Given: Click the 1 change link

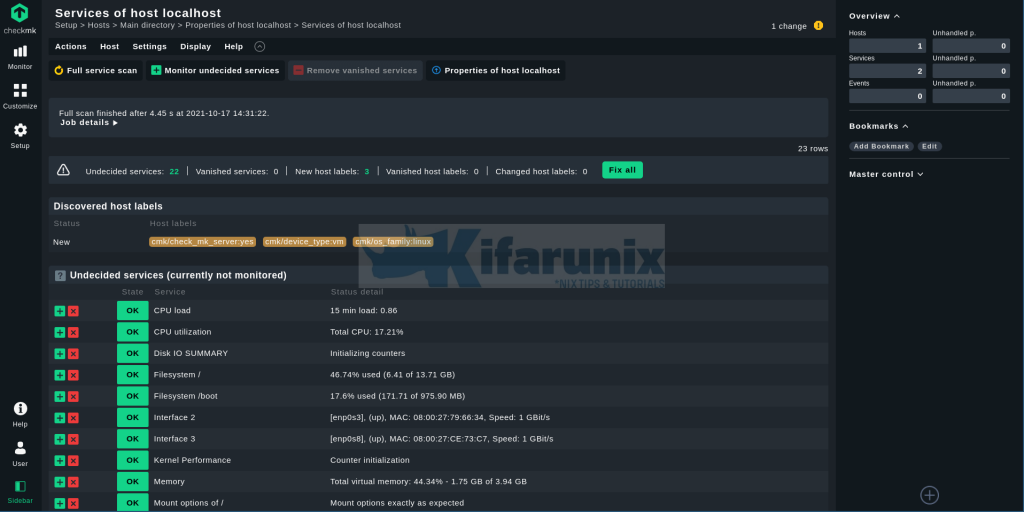Looking at the screenshot, I should coord(789,26).
